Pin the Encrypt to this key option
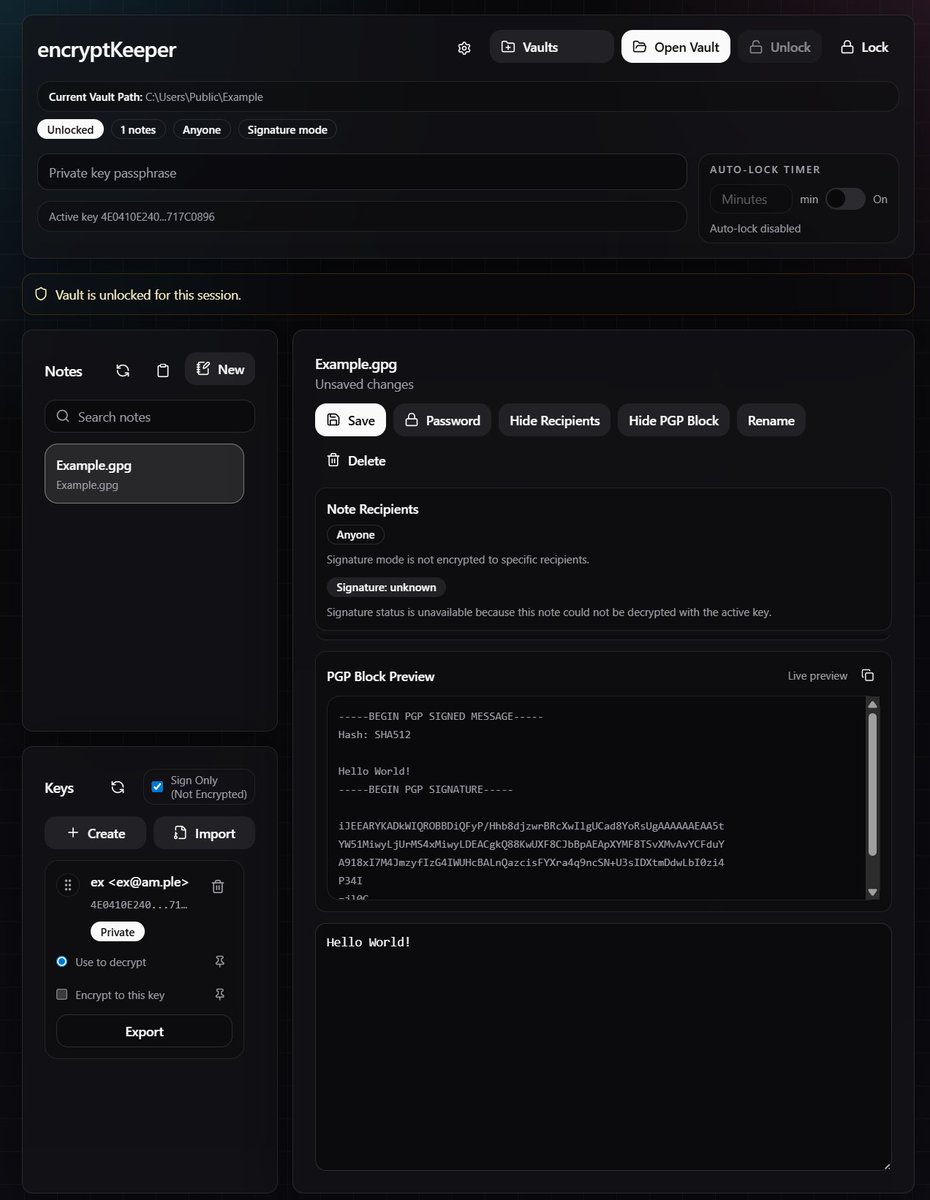Screen dimensions: 930x1200 pyautogui.click(x=220, y=994)
